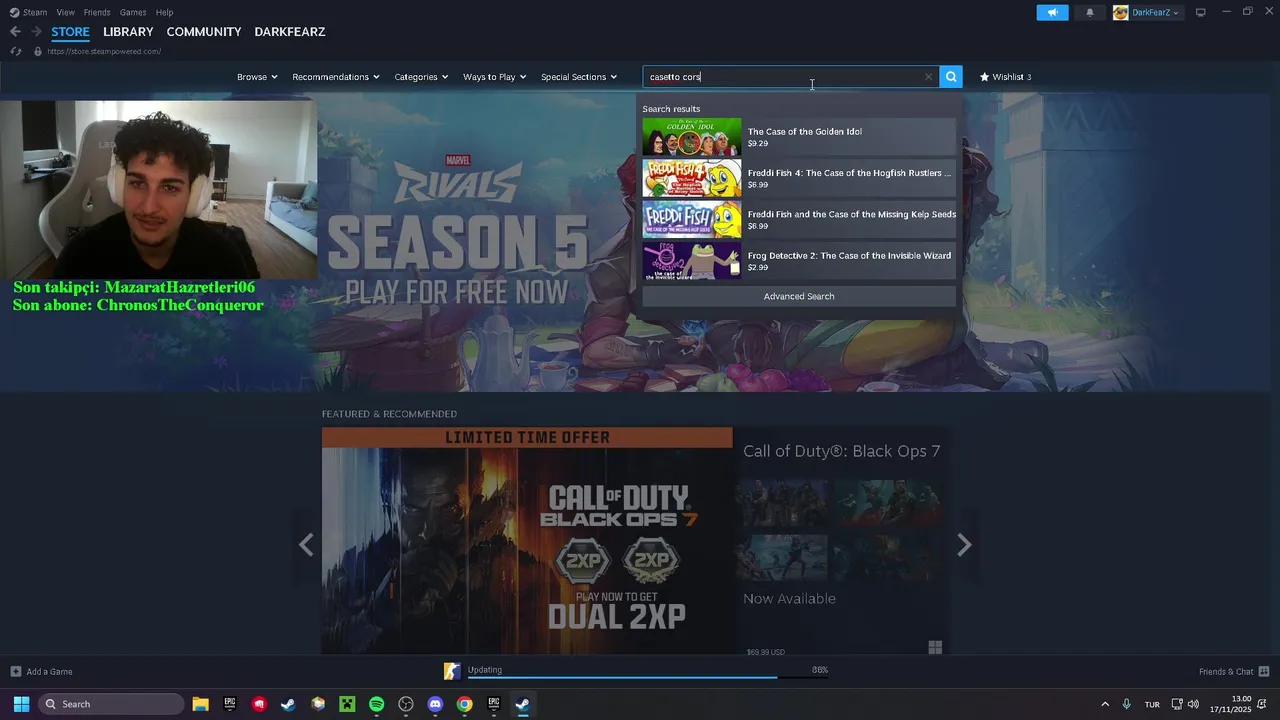
Task: Click the microphone tray icon
Action: click(x=1126, y=704)
